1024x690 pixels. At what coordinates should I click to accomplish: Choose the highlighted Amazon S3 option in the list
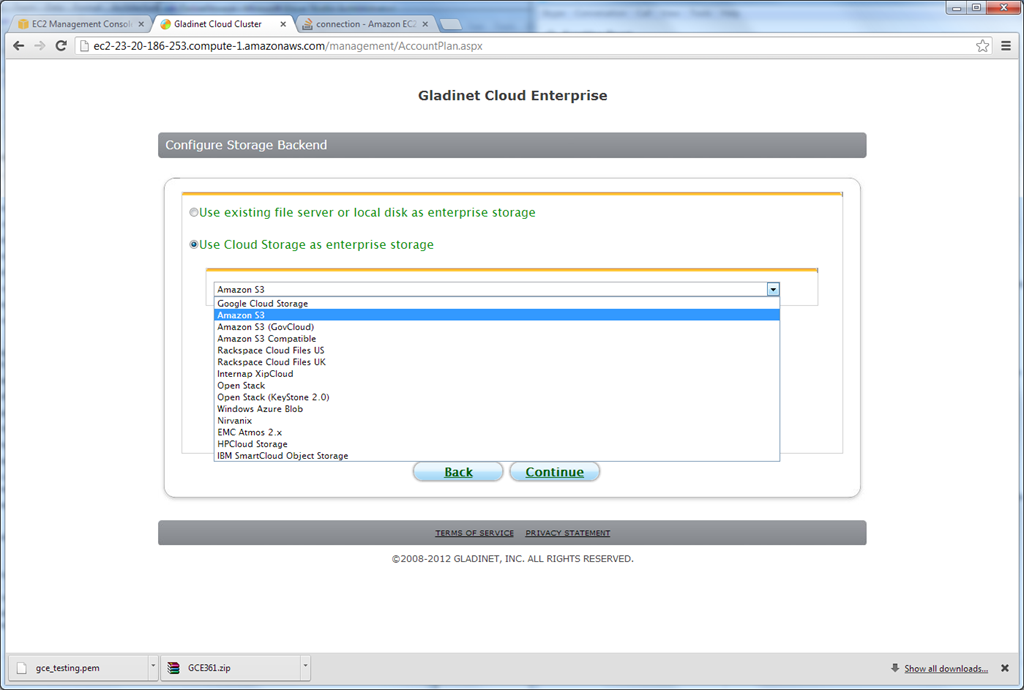point(497,315)
